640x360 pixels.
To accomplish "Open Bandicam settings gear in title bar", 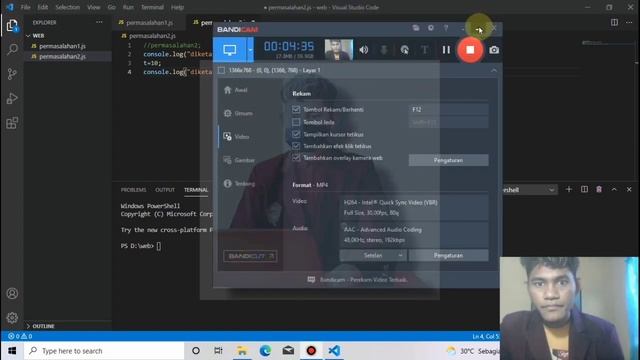I will point(431,28).
